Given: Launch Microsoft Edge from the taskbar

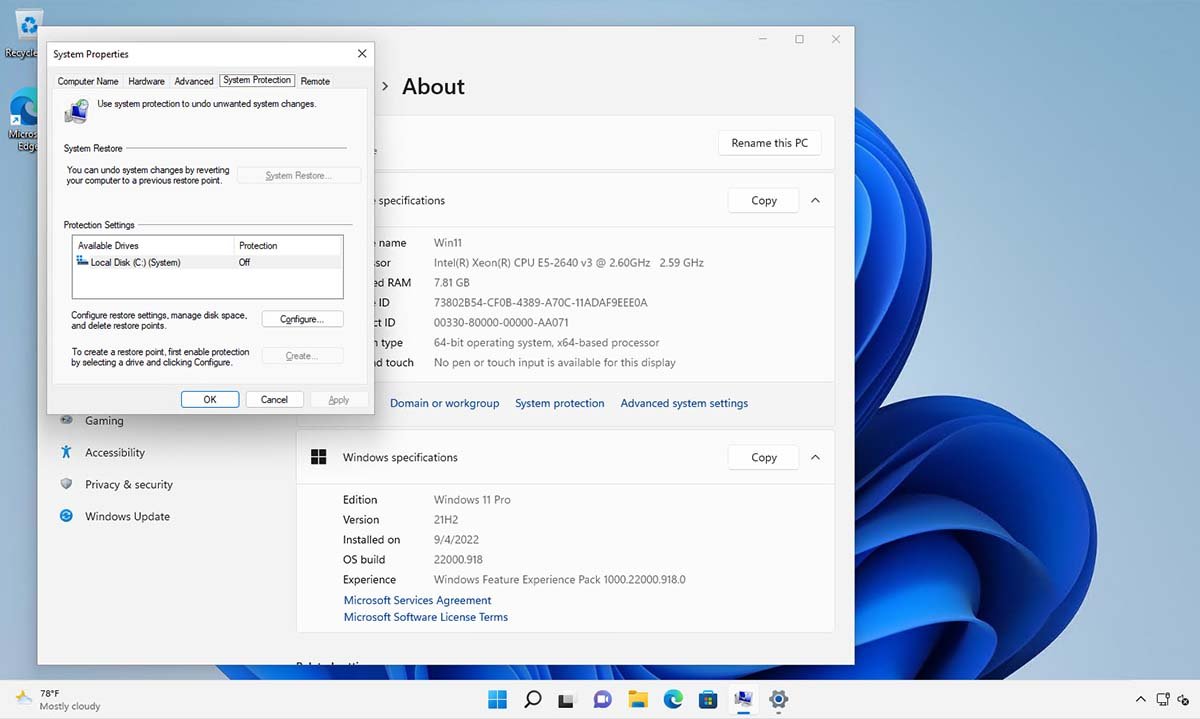Looking at the screenshot, I should [673, 699].
